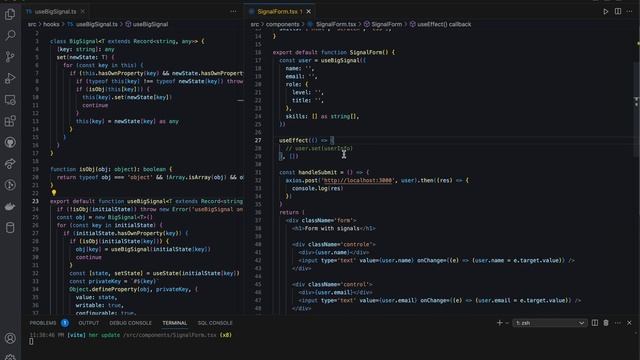
Task: Click 'hmr update' message in terminal
Action: (x=104, y=335)
